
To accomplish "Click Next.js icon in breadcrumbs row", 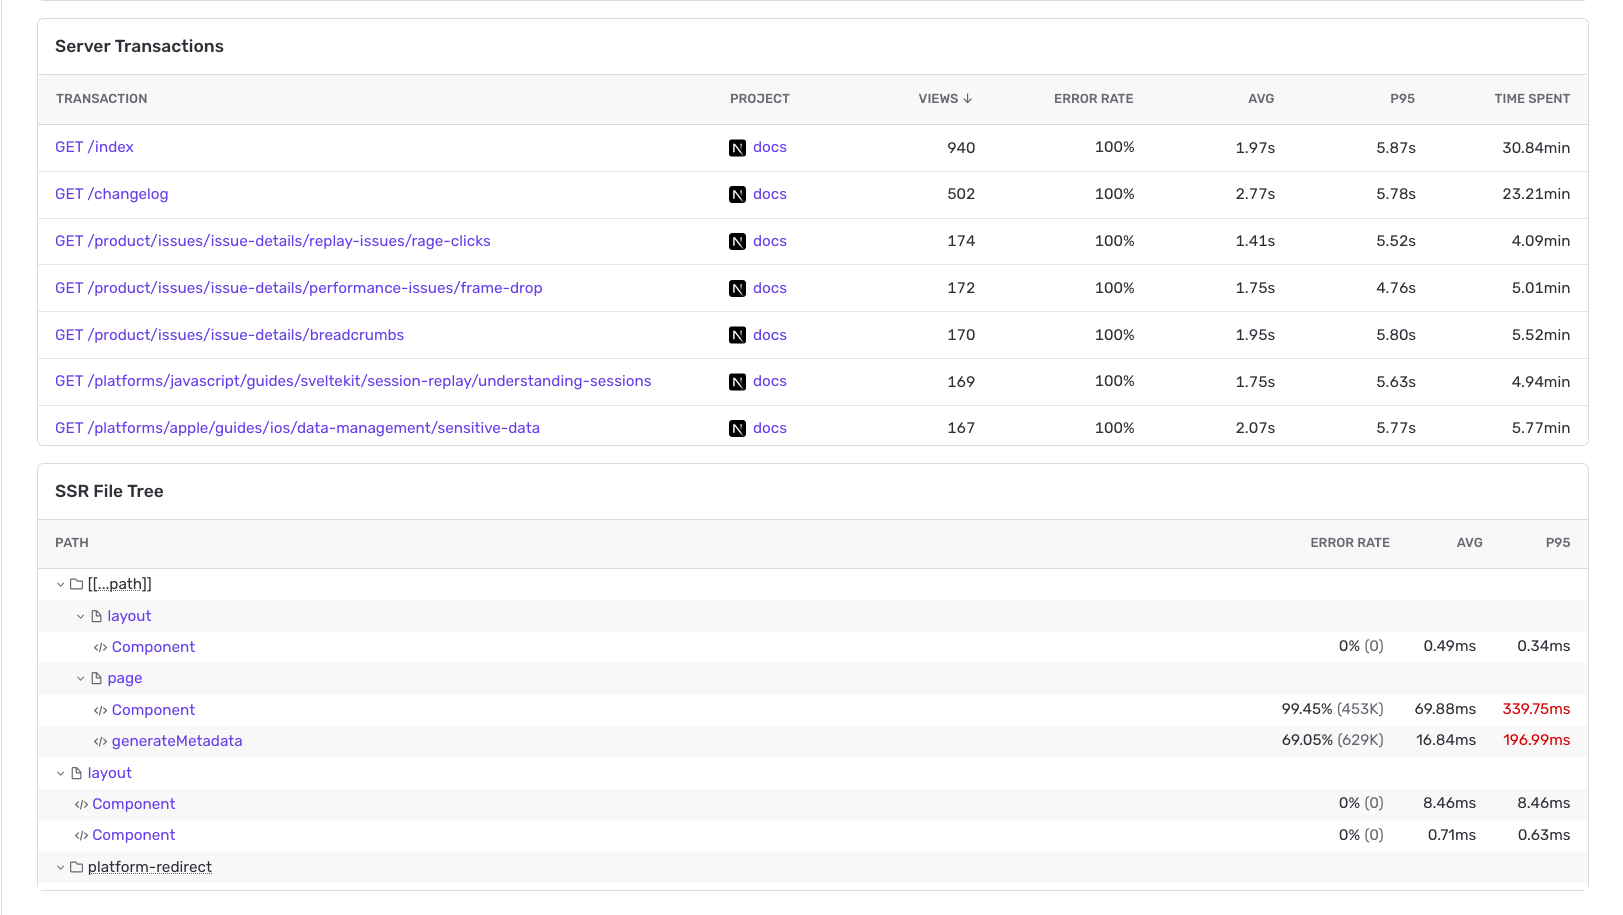I will pos(737,336).
